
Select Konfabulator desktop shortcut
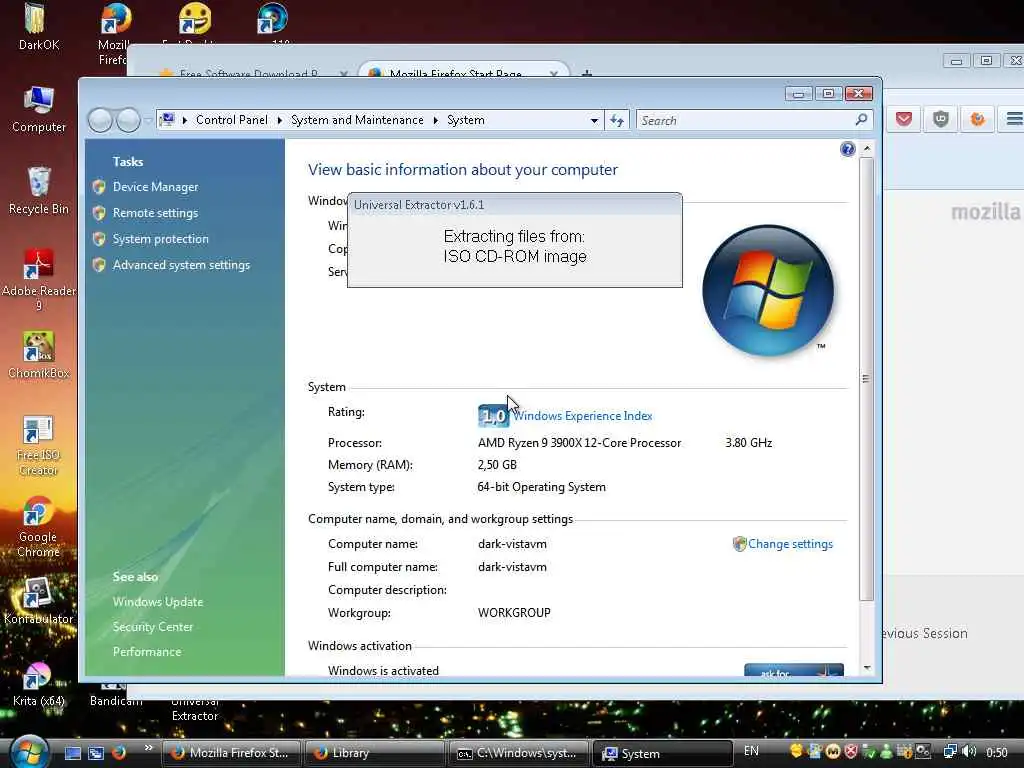[x=39, y=601]
